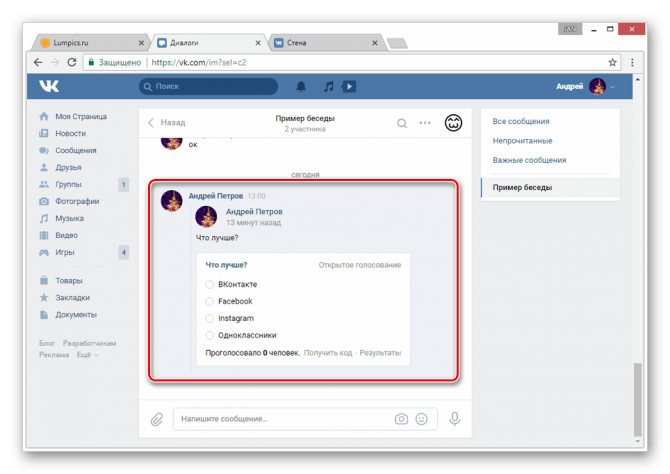The width and height of the screenshot is (670, 474).
Task: Click the Что лучше? poll title
Action: tap(226, 265)
